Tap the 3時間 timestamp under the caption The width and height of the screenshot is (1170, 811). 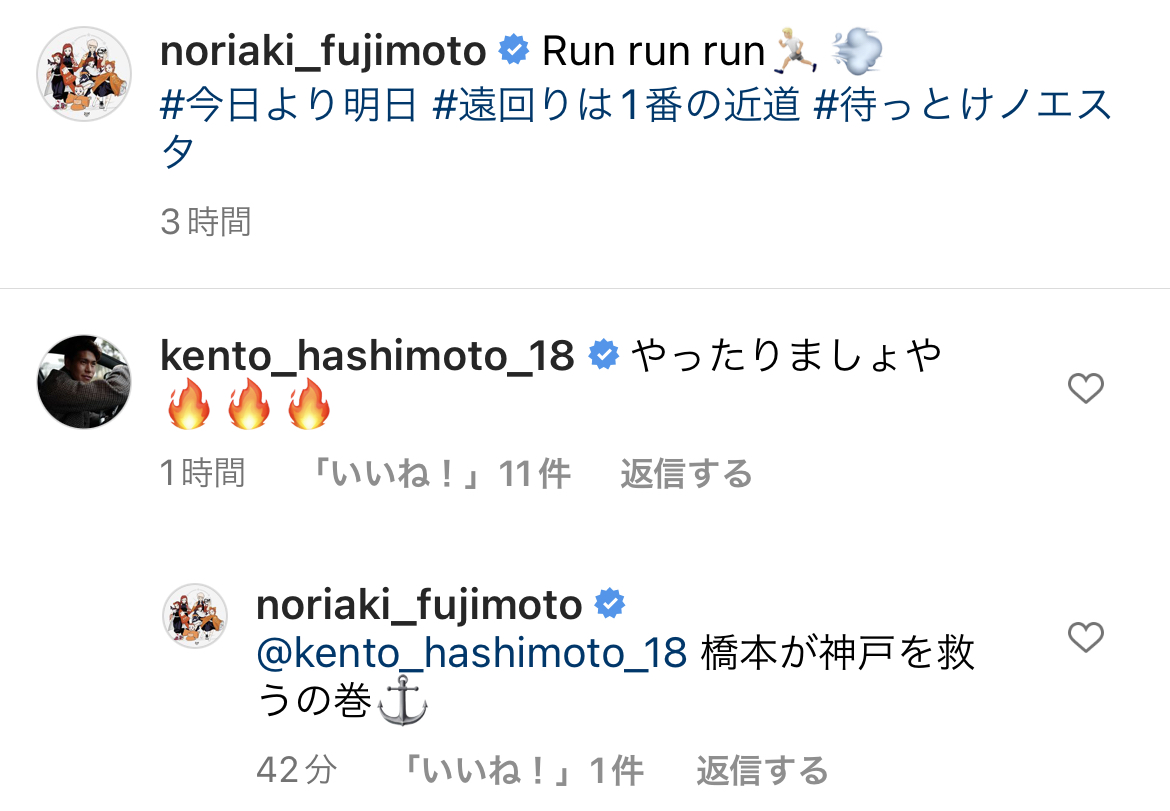205,221
